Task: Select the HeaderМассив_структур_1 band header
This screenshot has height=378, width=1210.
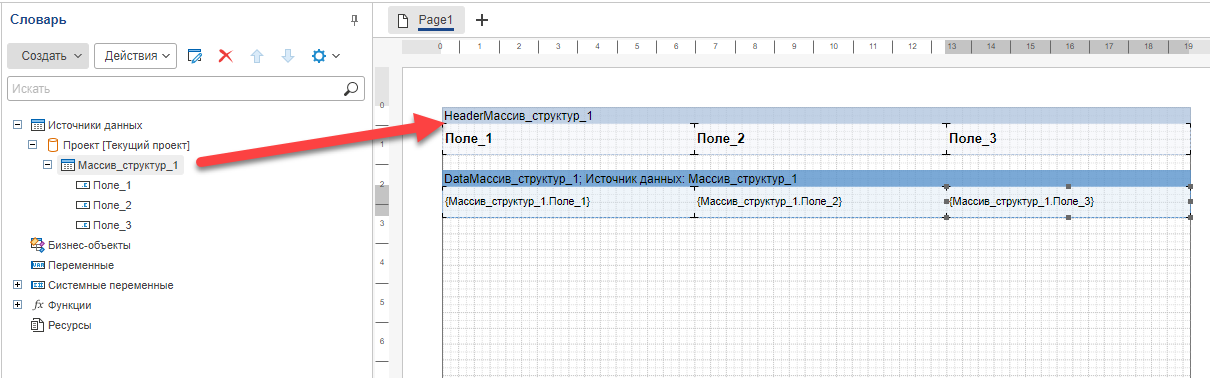Action: tap(816, 116)
